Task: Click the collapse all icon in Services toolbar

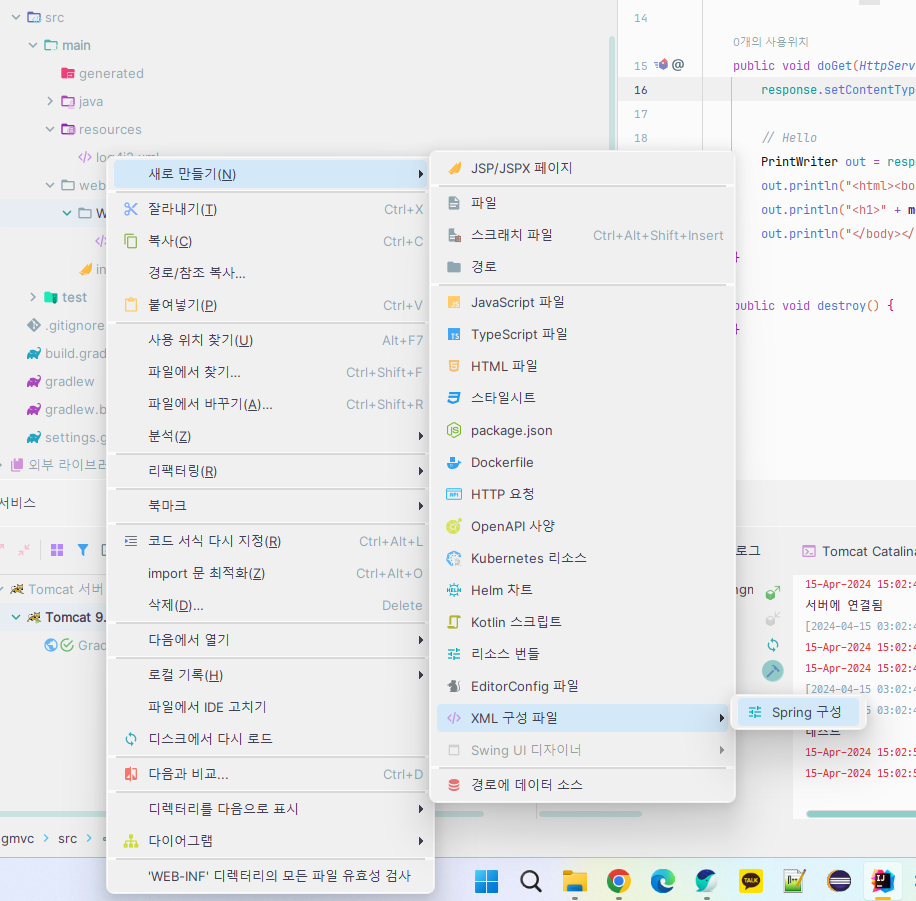Action: coord(24,550)
